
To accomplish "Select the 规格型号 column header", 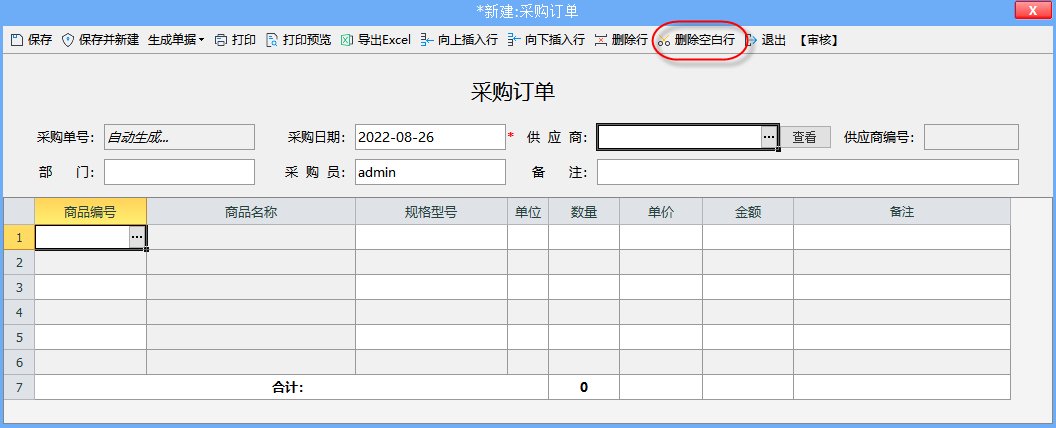I will pyautogui.click(x=432, y=212).
